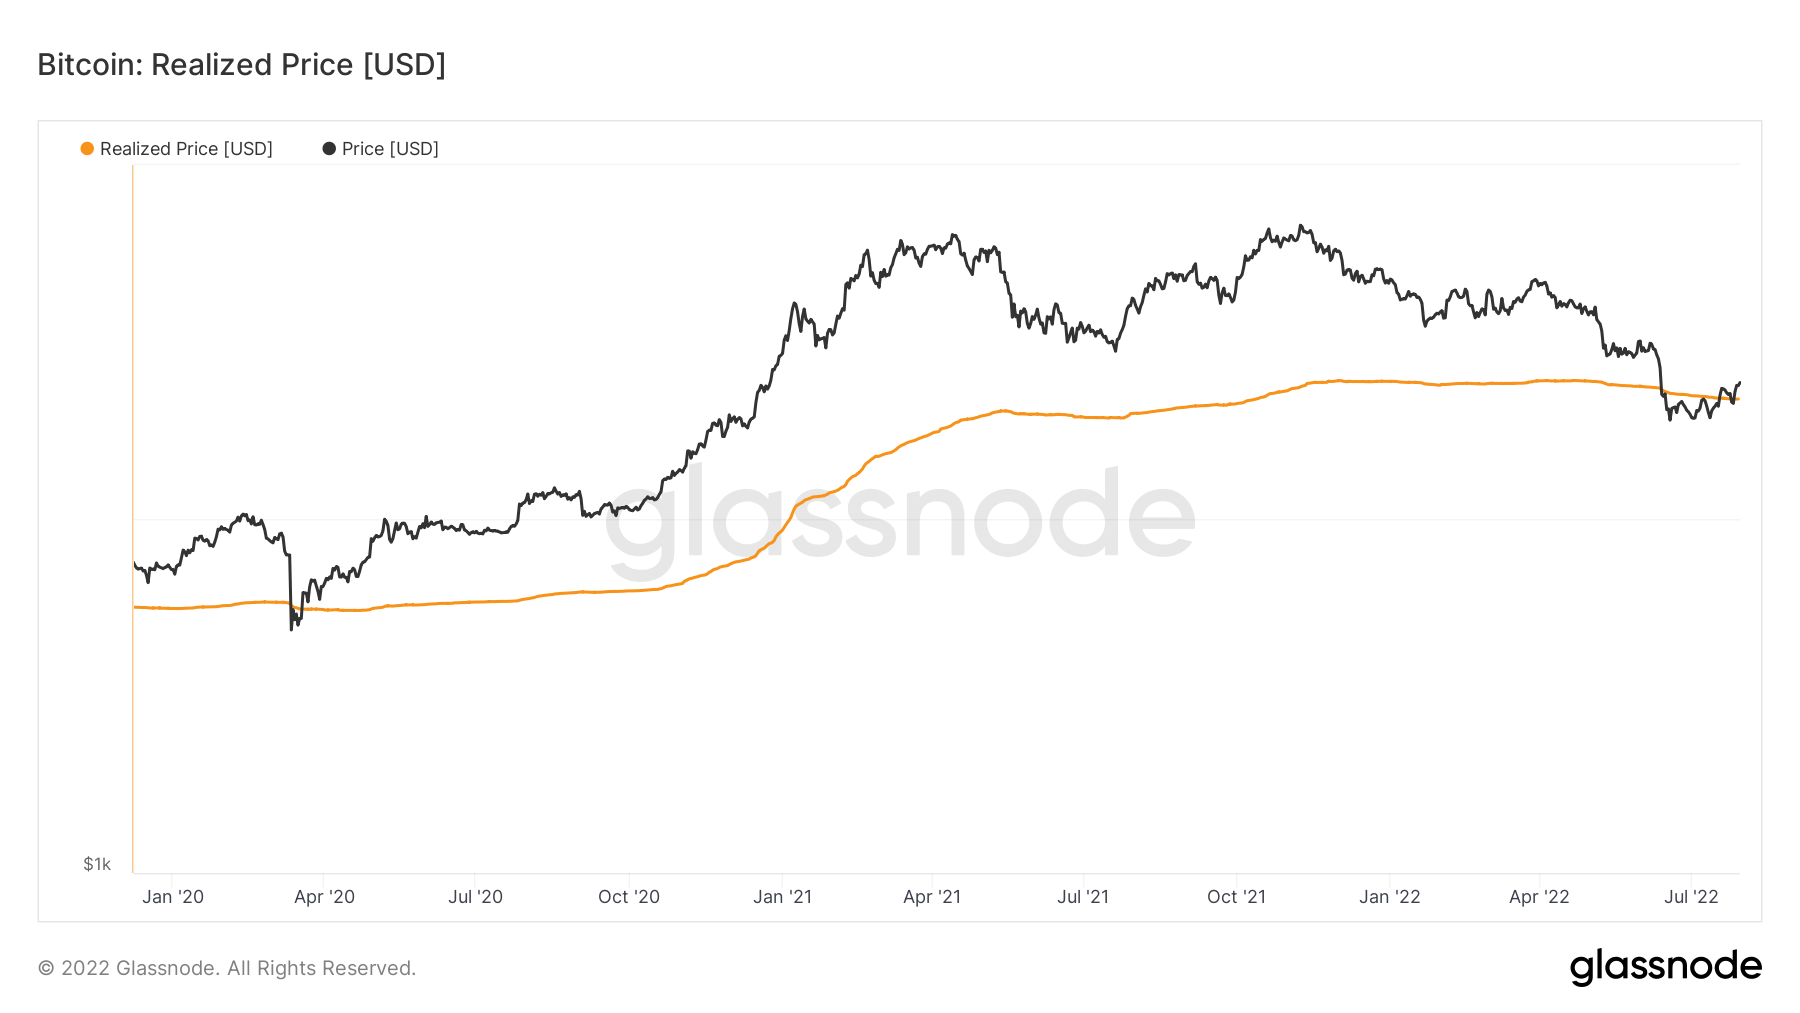This screenshot has width=1800, height=1013.
Task: Click the orange Realized Price legend dot
Action: 87,149
